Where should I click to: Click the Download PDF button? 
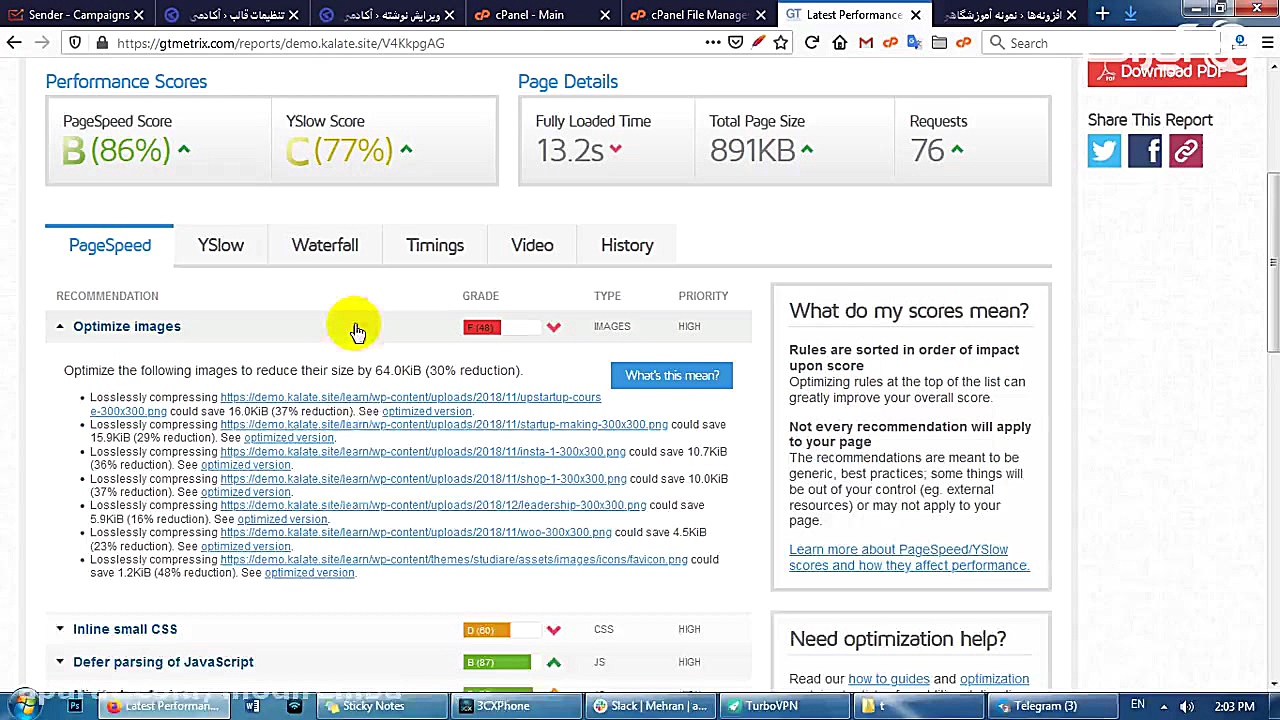(1167, 72)
